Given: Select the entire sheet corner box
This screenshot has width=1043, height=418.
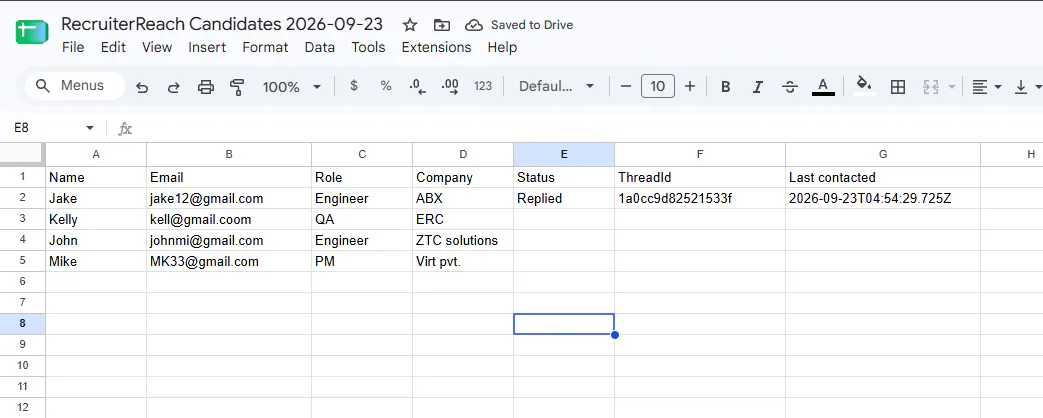Looking at the screenshot, I should 23,154.
